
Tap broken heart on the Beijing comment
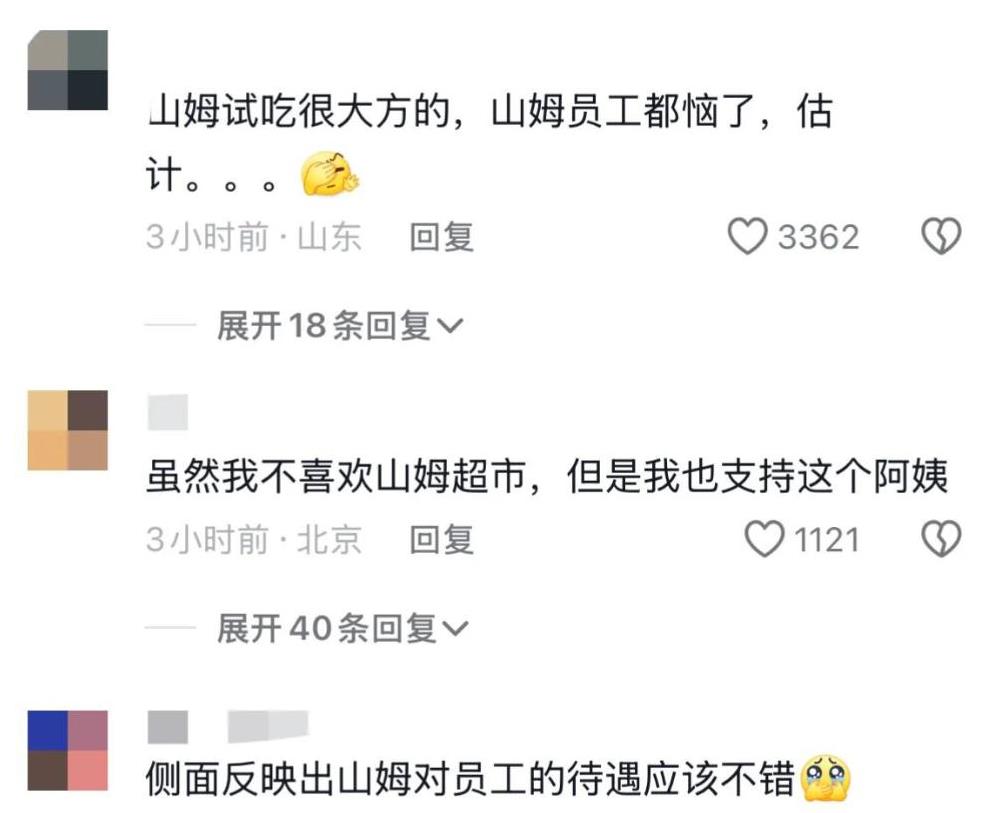click(x=941, y=539)
